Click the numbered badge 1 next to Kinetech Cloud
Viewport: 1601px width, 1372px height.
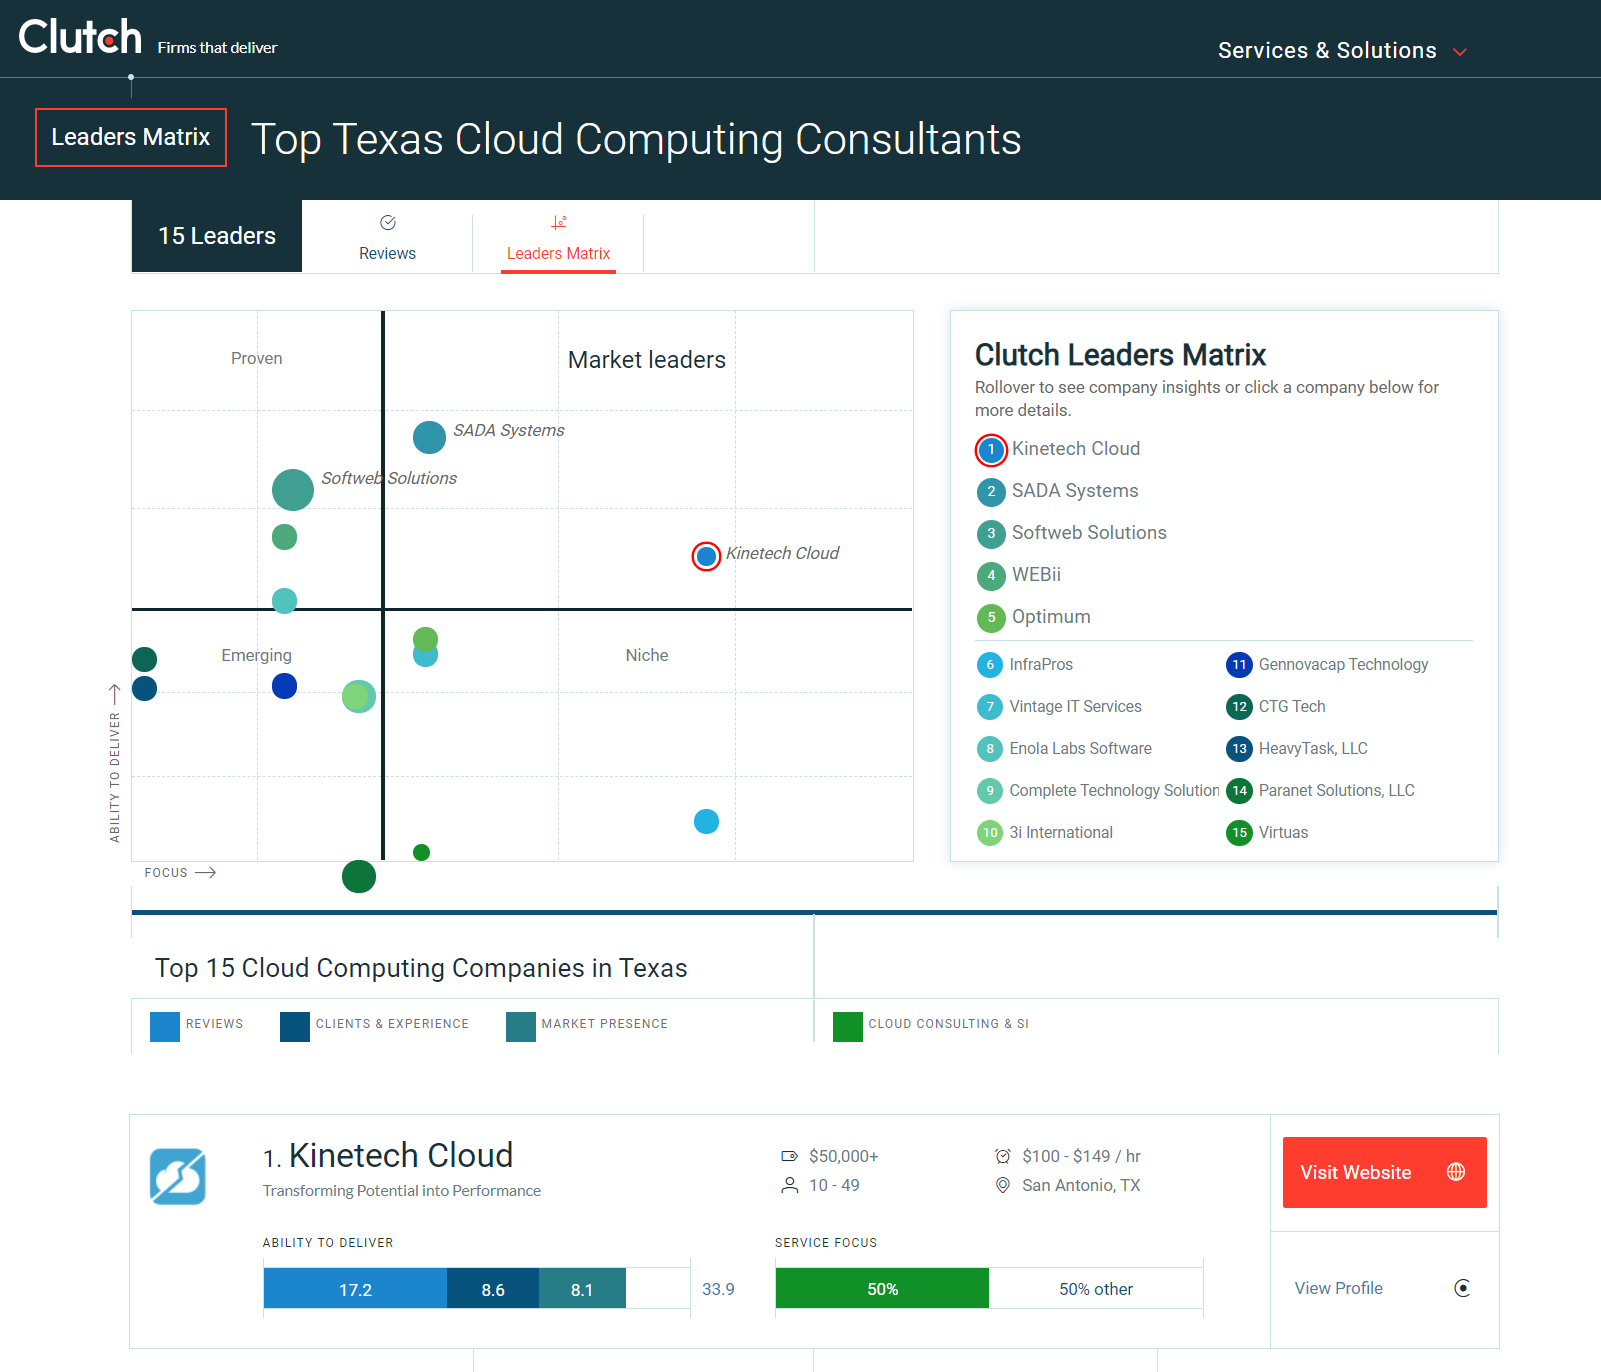pyautogui.click(x=990, y=450)
